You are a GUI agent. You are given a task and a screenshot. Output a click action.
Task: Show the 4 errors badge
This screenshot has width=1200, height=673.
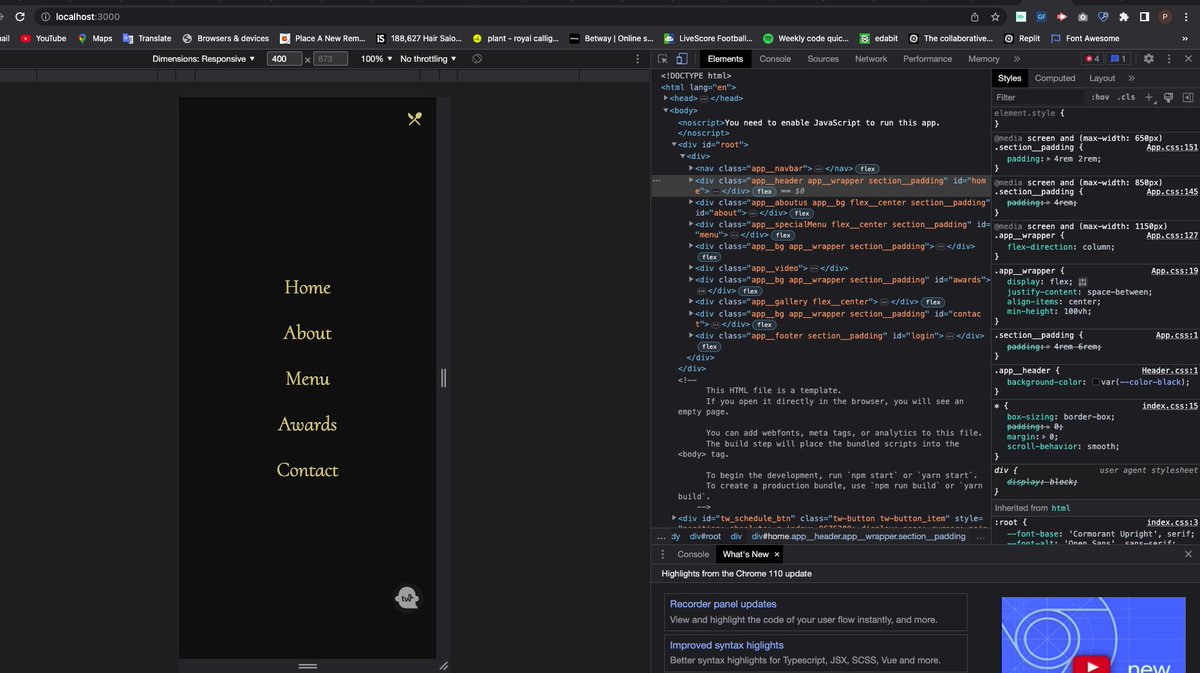pos(1092,59)
